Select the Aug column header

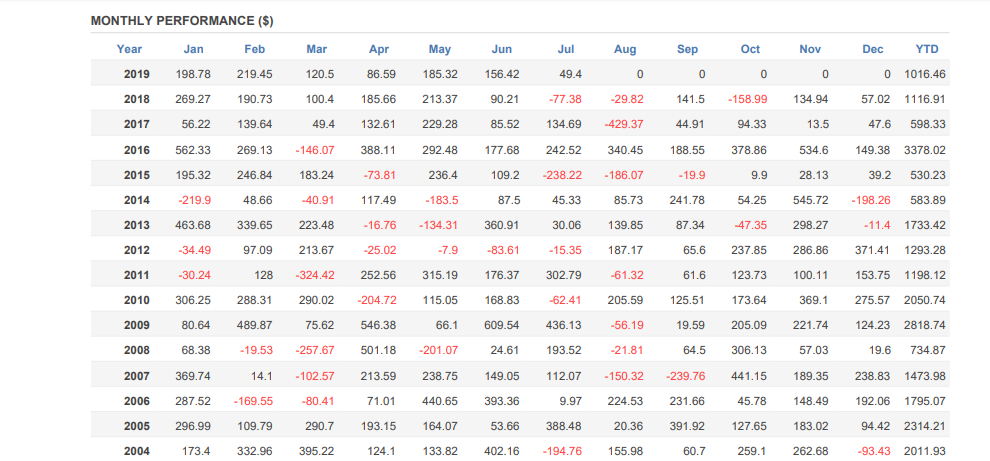625,49
